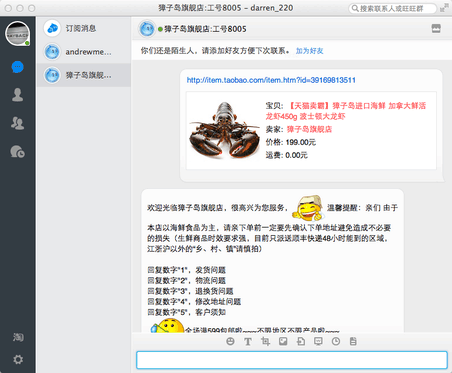Select the 獐子岛旗舰... conversation

click(84, 75)
